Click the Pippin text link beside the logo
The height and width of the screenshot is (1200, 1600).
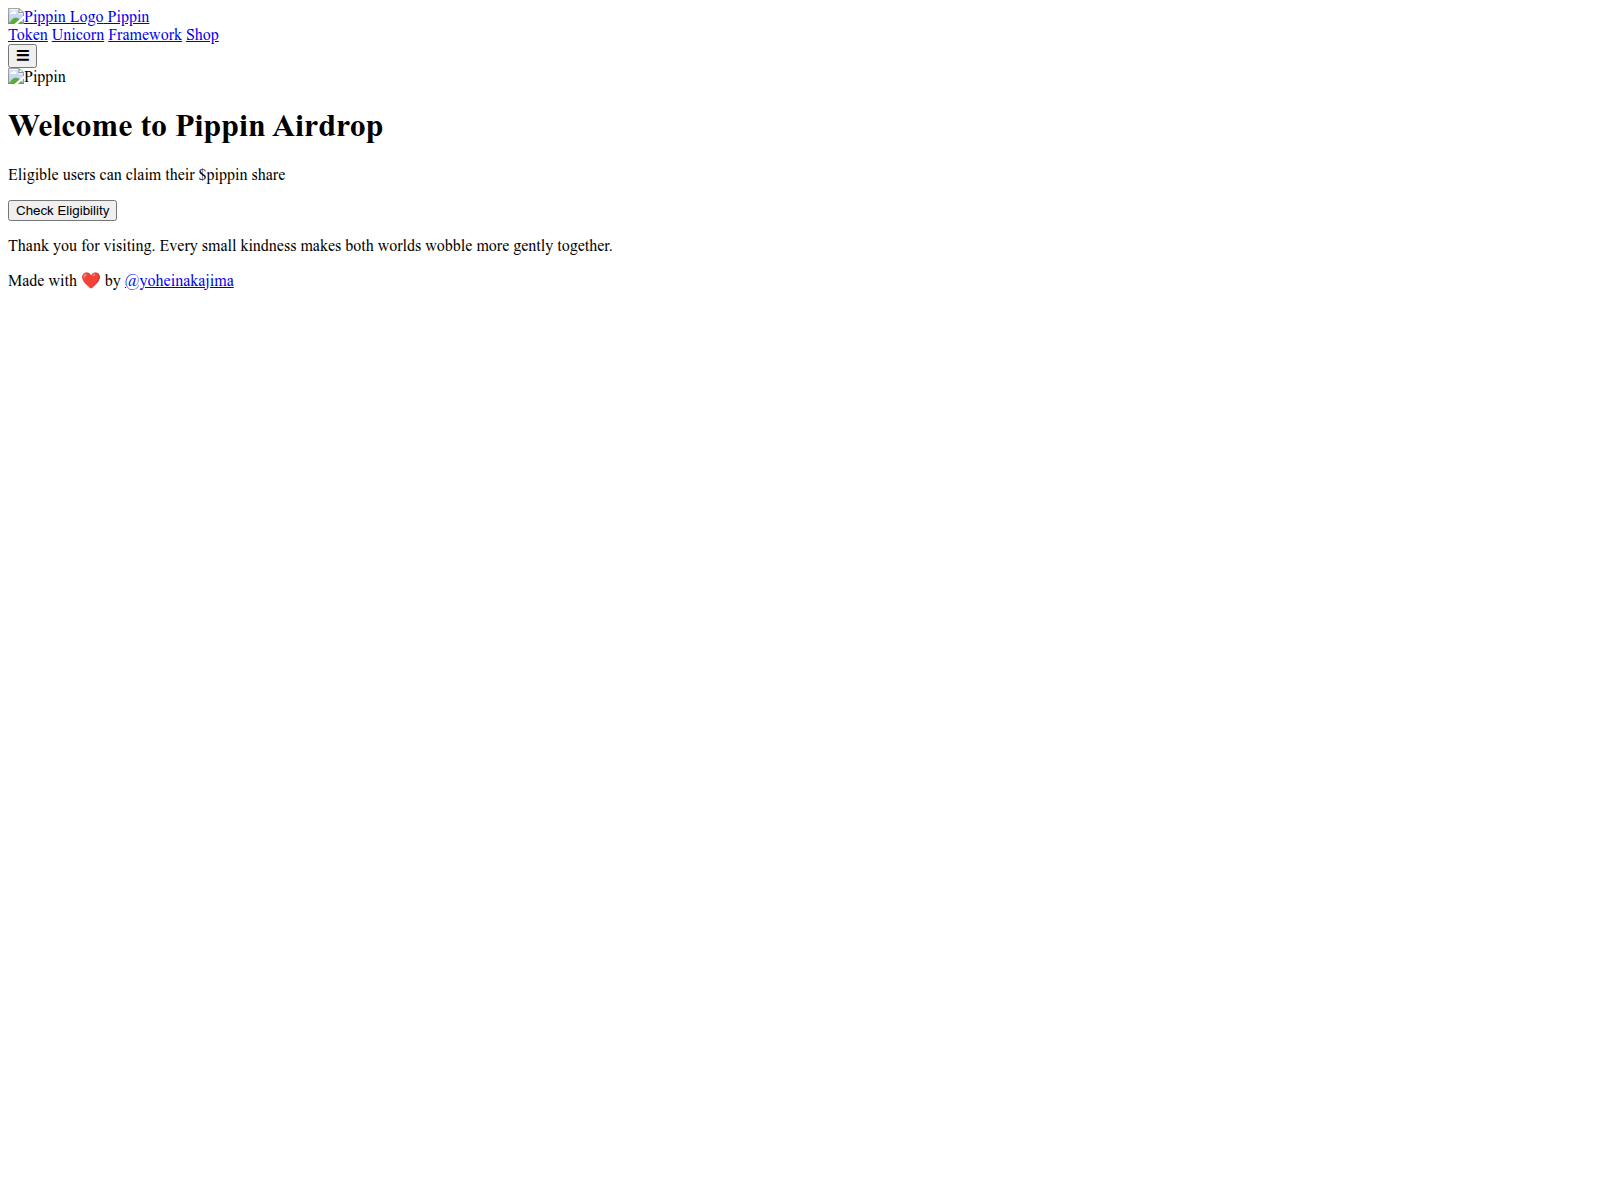click(x=128, y=17)
